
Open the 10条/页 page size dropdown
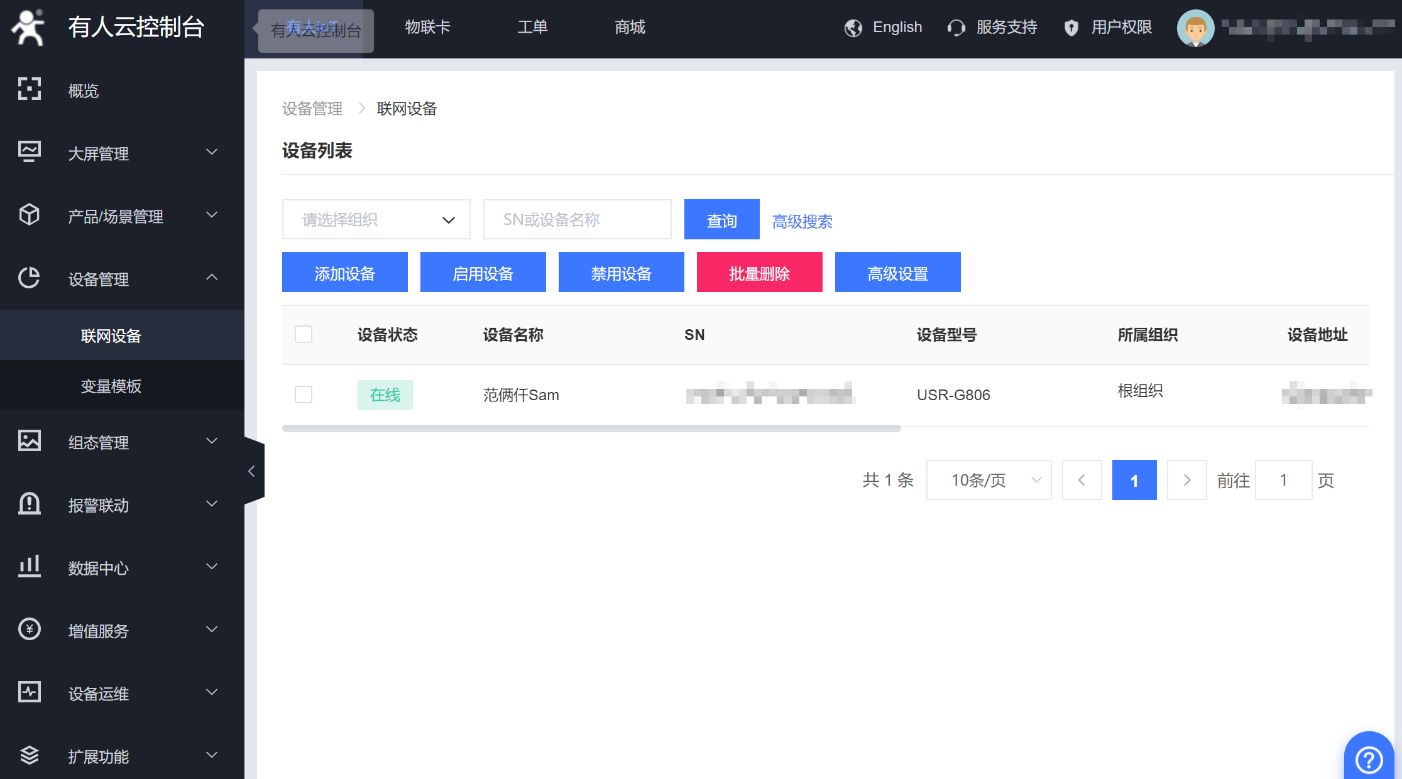pos(988,480)
